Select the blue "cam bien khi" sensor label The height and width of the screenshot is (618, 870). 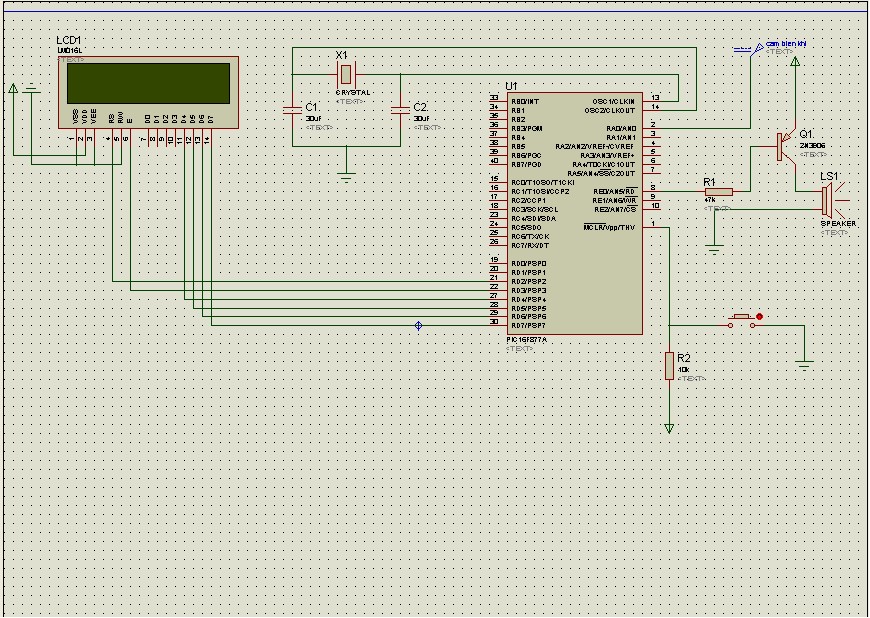point(786,44)
